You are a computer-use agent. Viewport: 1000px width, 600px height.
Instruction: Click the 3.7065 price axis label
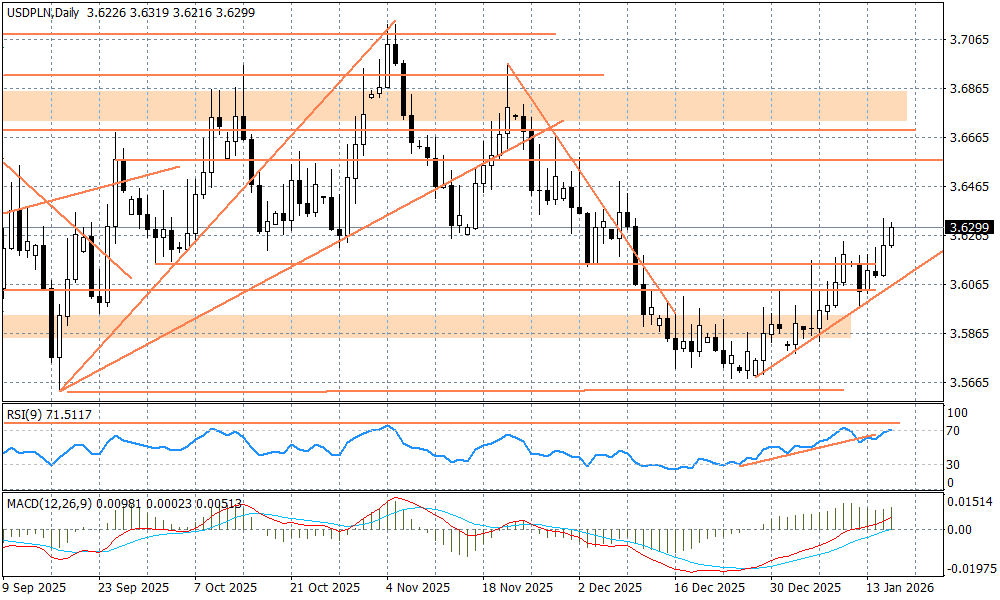(969, 40)
